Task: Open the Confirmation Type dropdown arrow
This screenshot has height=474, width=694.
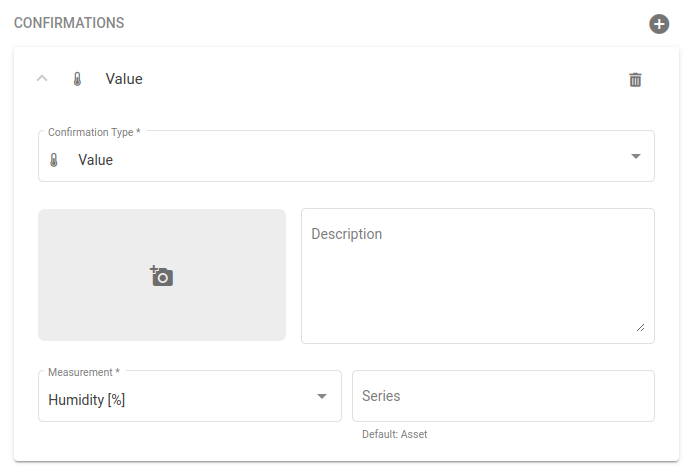Action: (x=635, y=157)
